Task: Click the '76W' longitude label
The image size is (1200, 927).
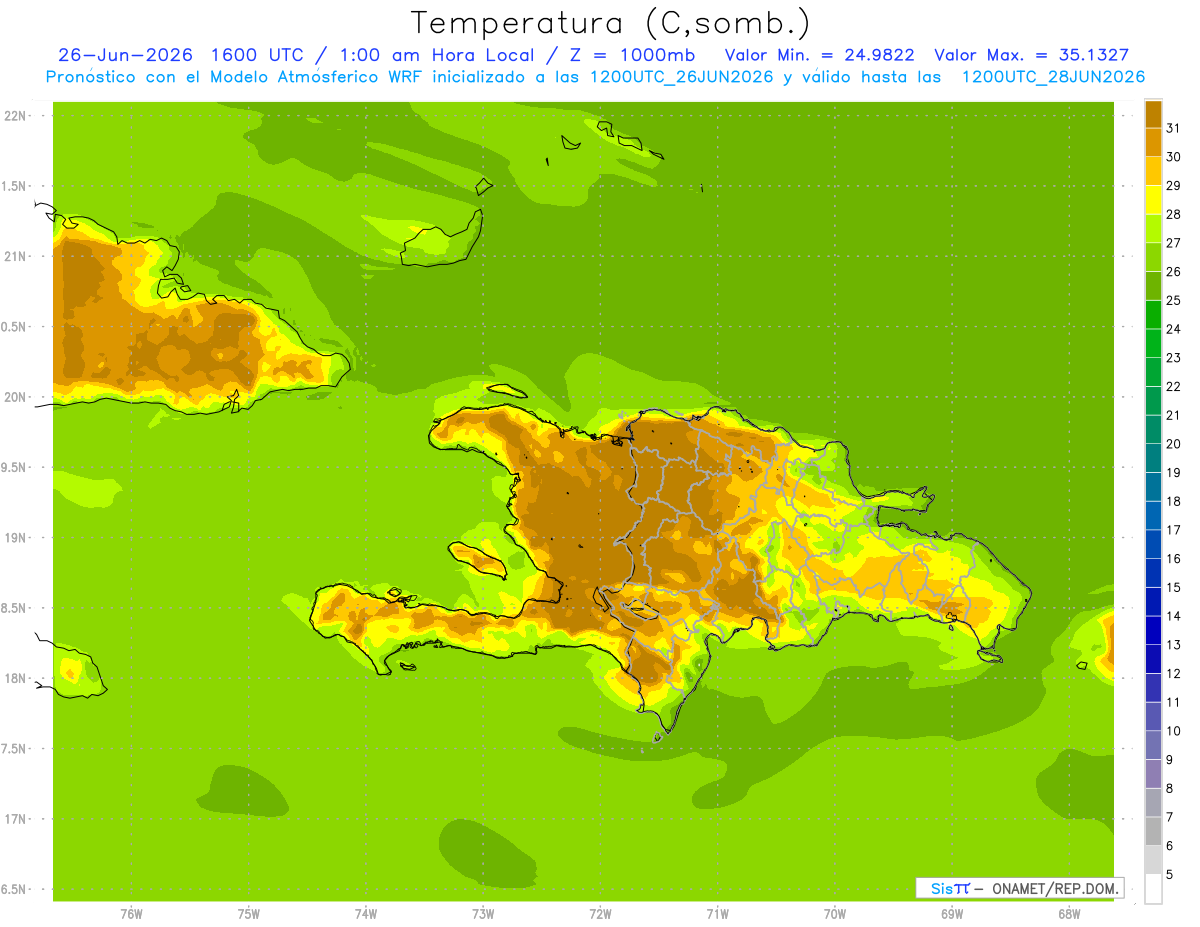Action: pyautogui.click(x=131, y=914)
